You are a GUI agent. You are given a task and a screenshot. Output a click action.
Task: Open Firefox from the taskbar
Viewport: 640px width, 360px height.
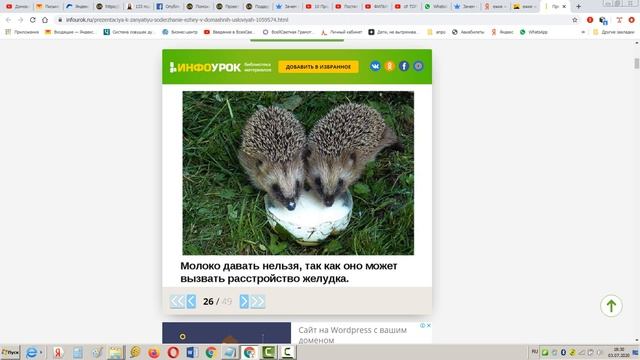click(154, 352)
